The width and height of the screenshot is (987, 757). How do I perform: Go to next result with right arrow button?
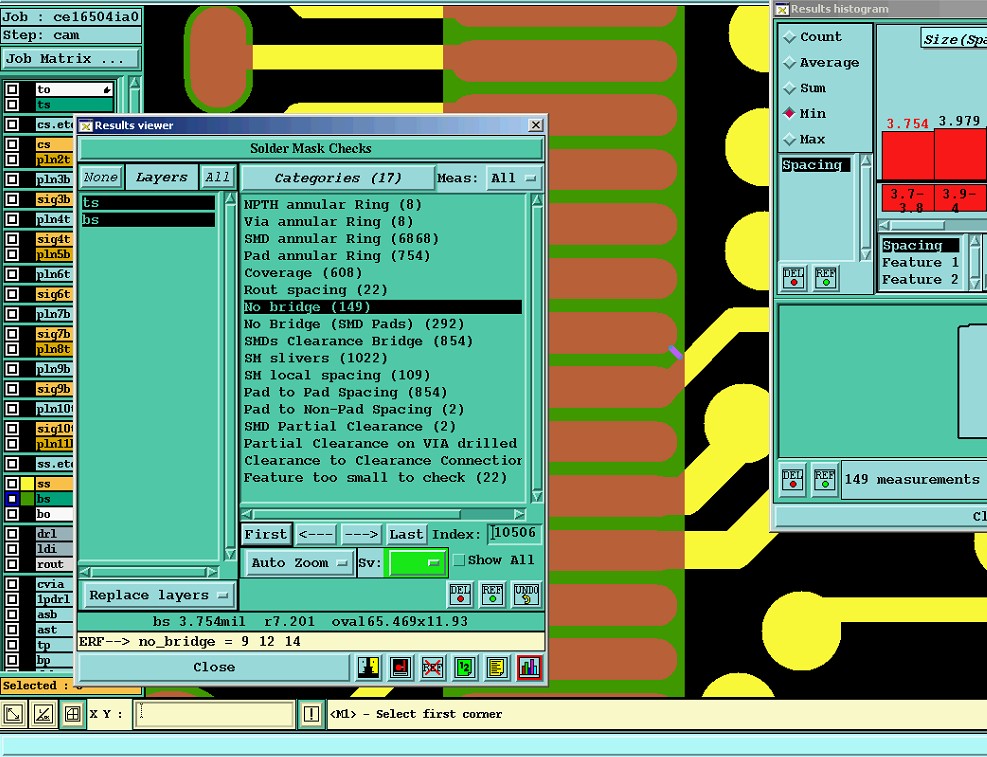361,534
